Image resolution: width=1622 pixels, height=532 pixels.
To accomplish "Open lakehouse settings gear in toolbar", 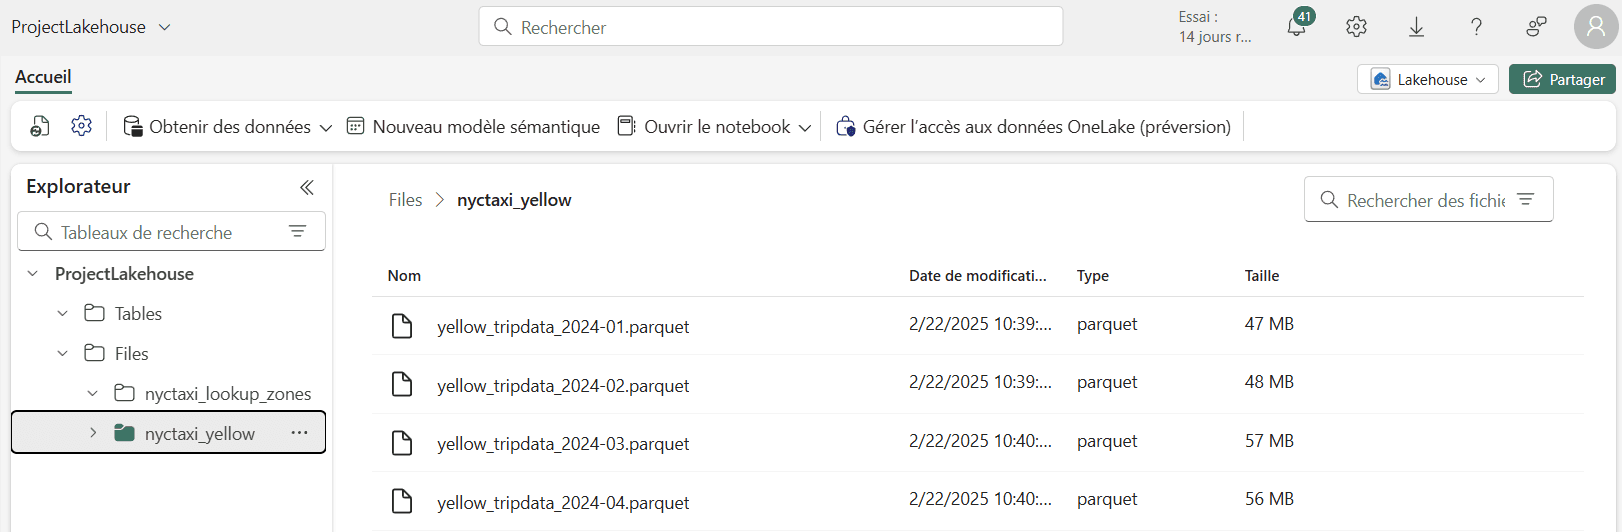I will tap(81, 126).
